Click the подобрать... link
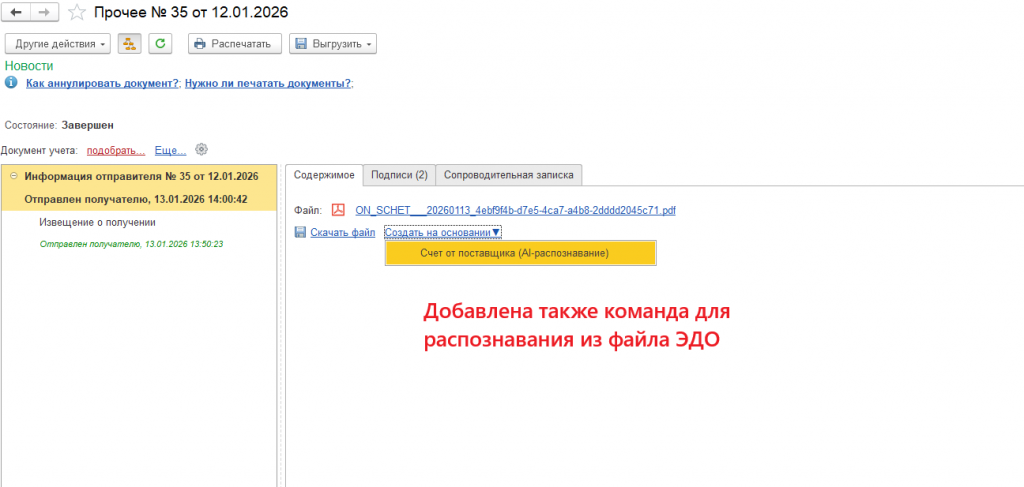The width and height of the screenshot is (1024, 487). [116, 151]
